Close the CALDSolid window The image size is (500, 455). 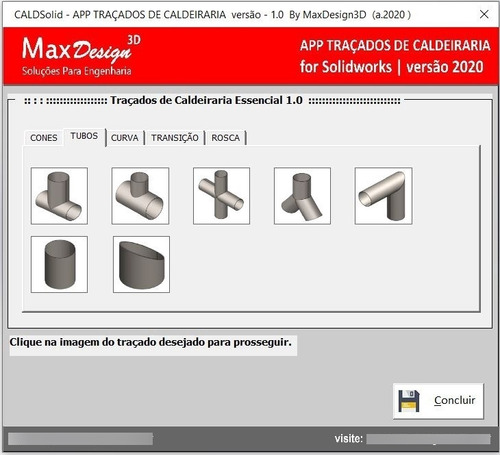[484, 14]
